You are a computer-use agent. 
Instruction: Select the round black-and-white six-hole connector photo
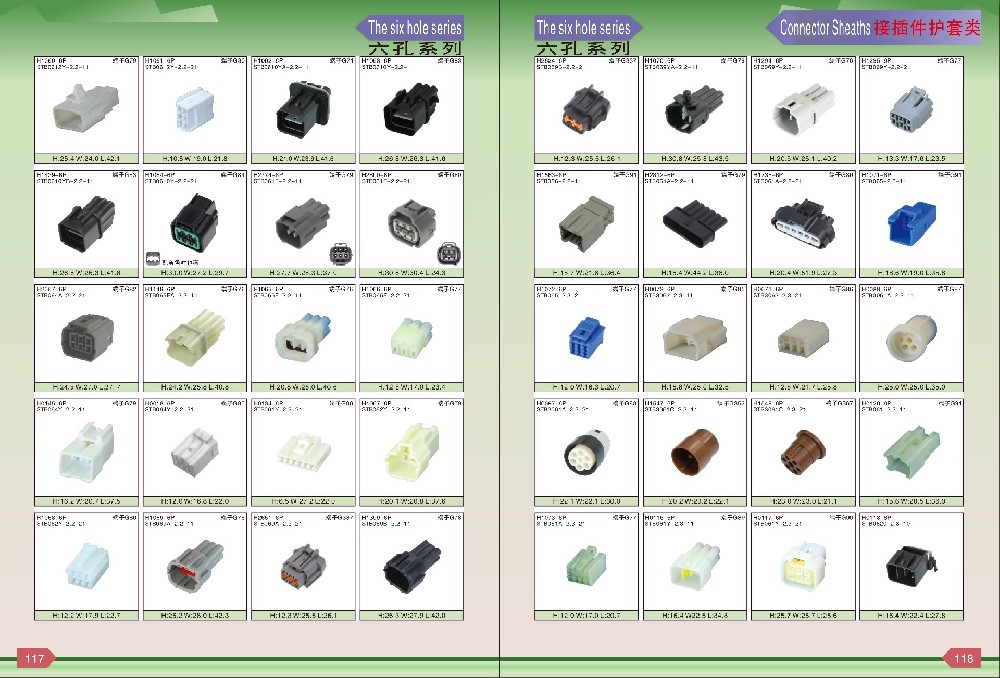pos(587,453)
